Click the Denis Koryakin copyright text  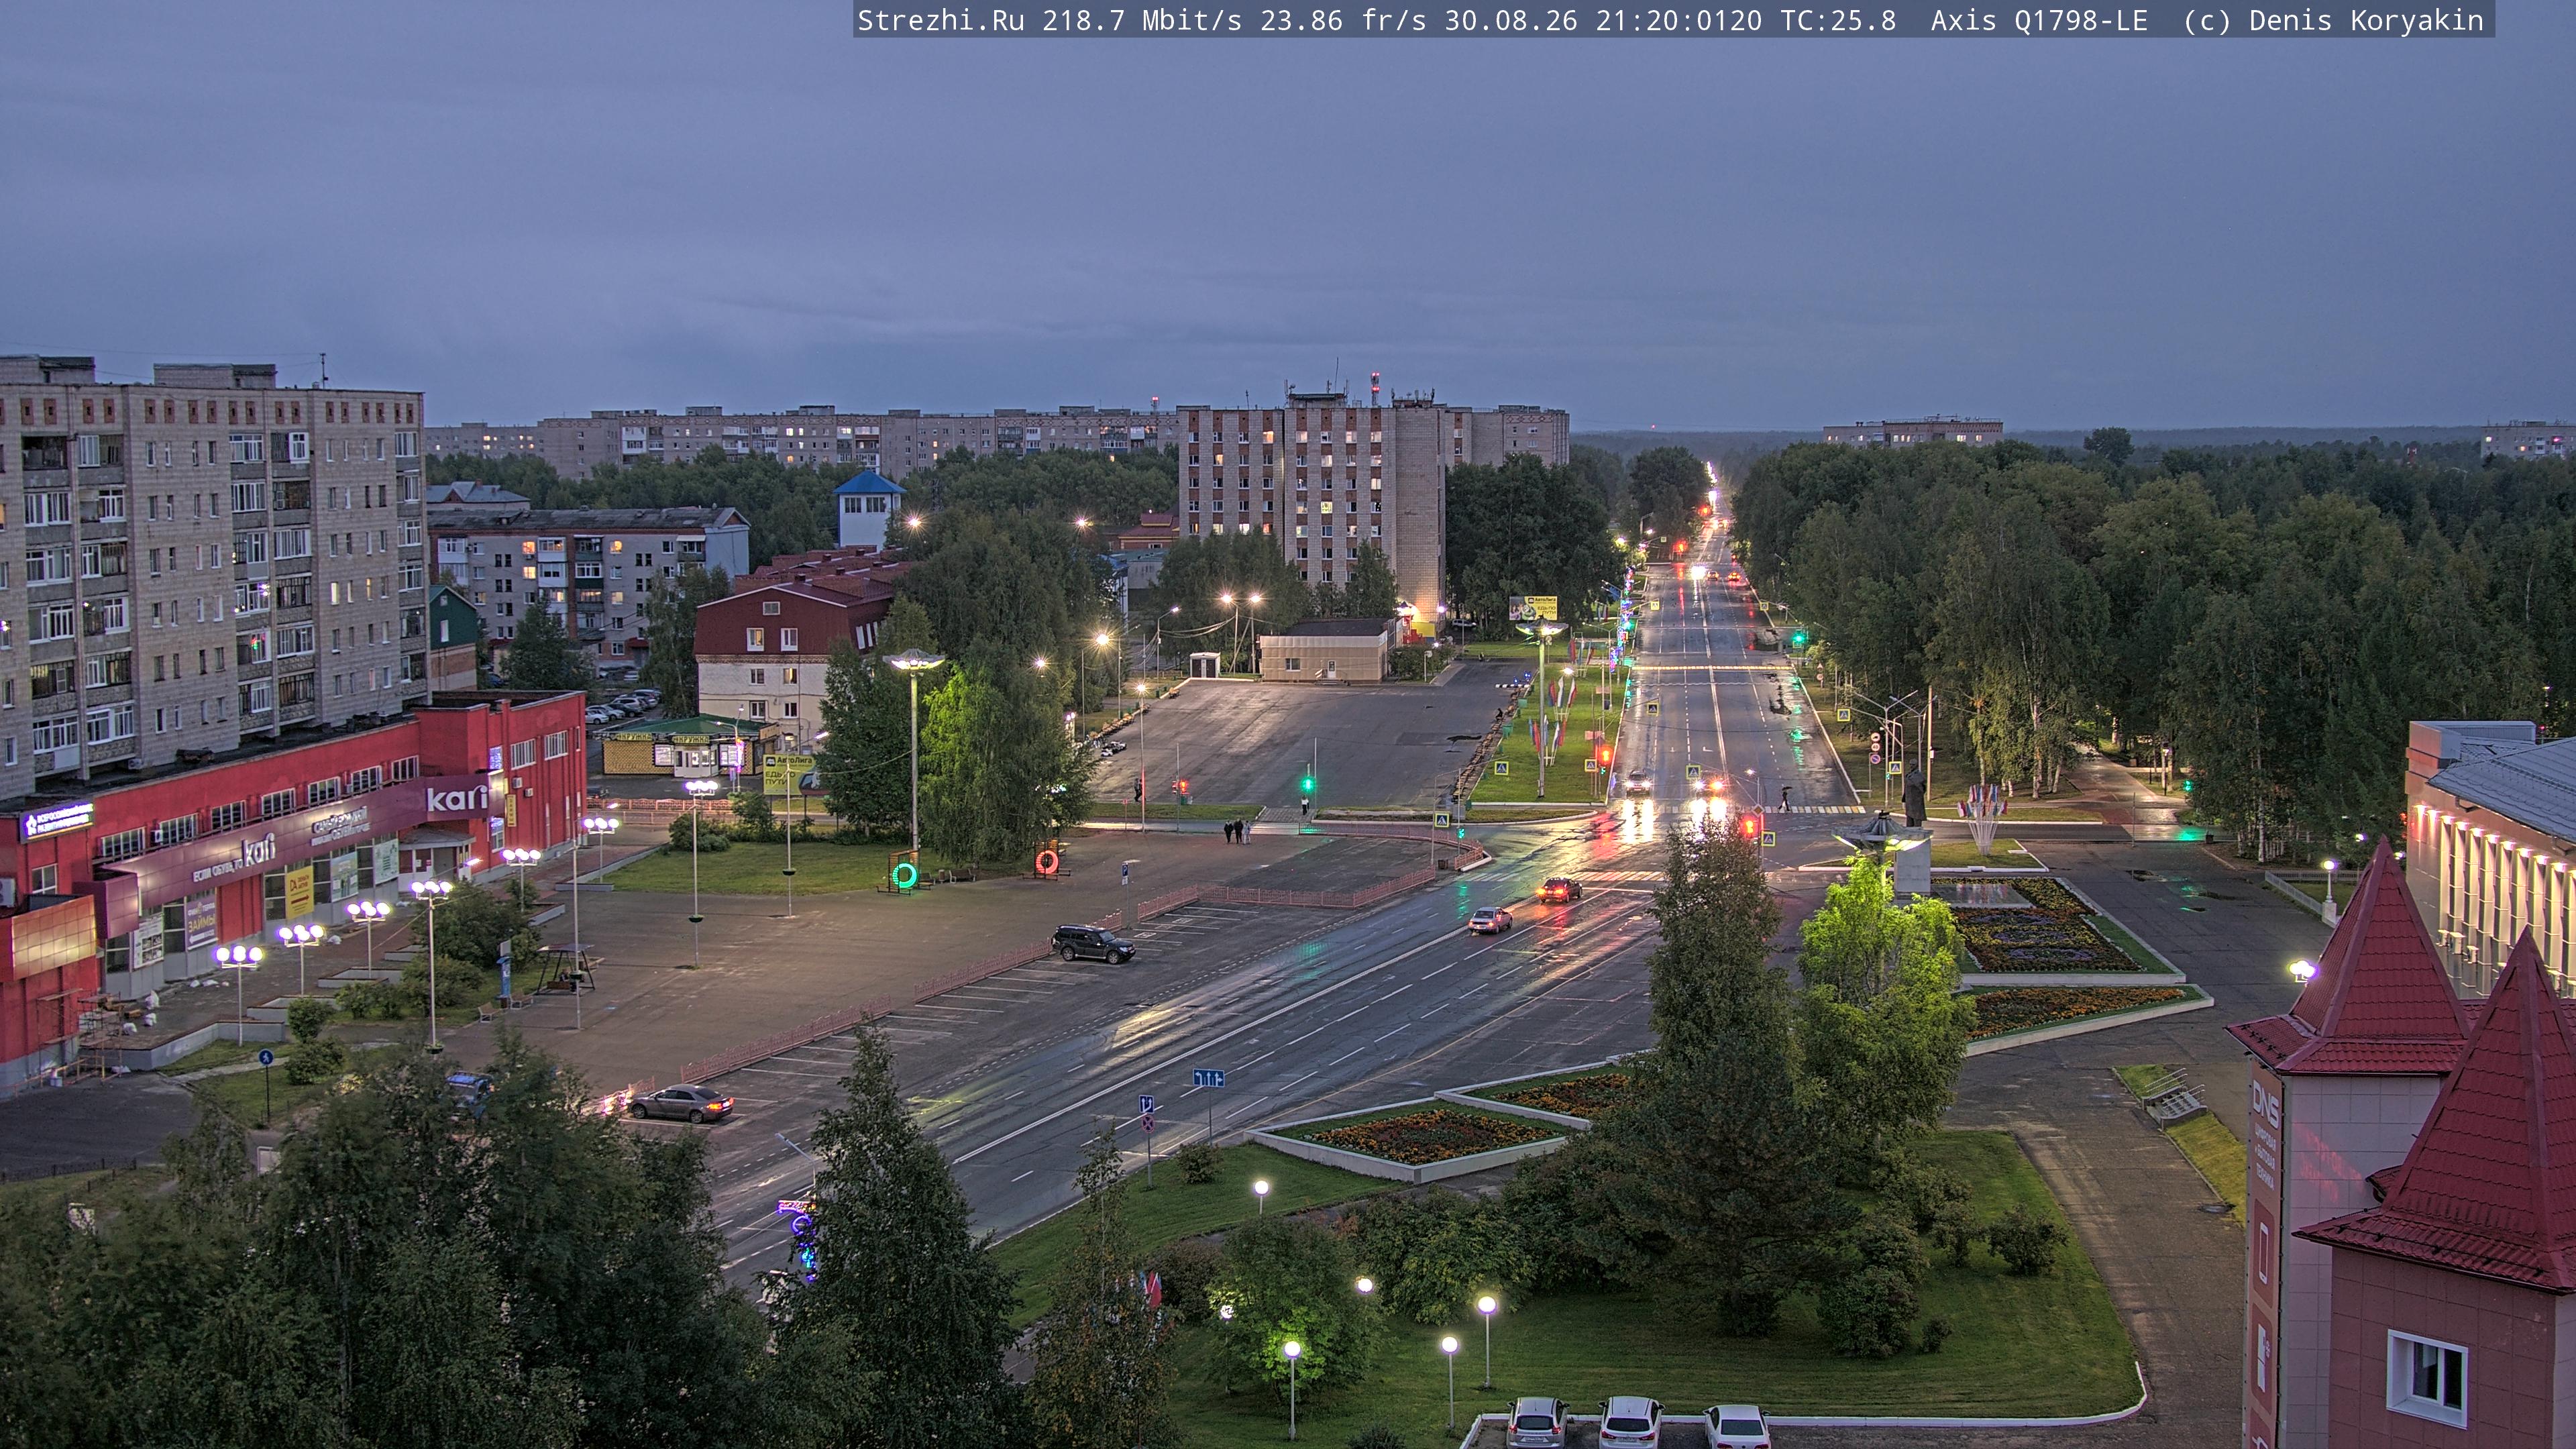pyautogui.click(x=2366, y=20)
